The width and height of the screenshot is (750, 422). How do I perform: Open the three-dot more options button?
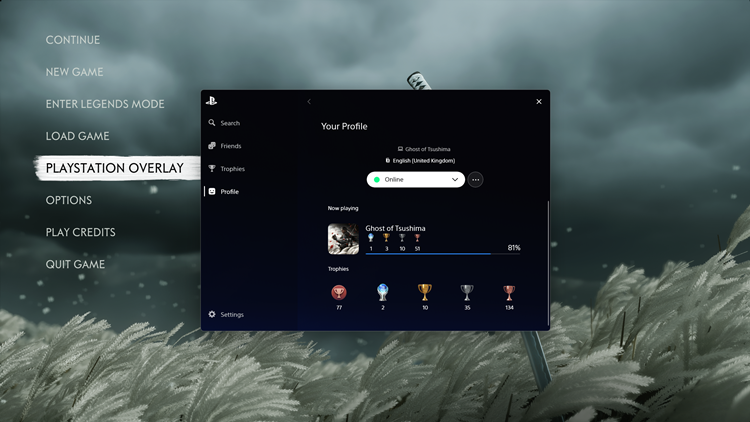click(475, 179)
